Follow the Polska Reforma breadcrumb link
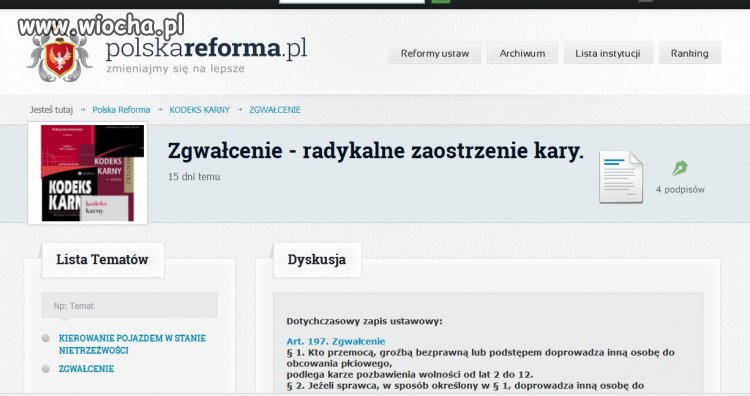The image size is (750, 396). coord(121,110)
